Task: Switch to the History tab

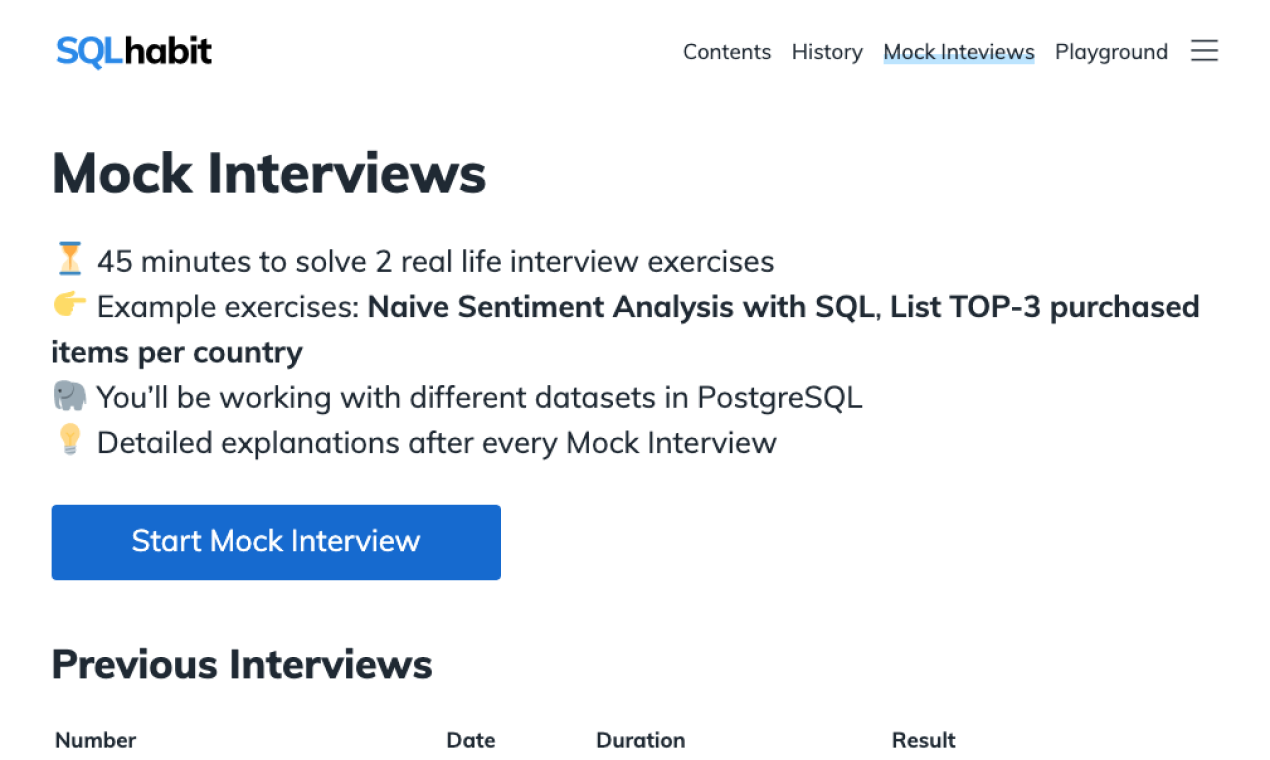Action: [827, 51]
